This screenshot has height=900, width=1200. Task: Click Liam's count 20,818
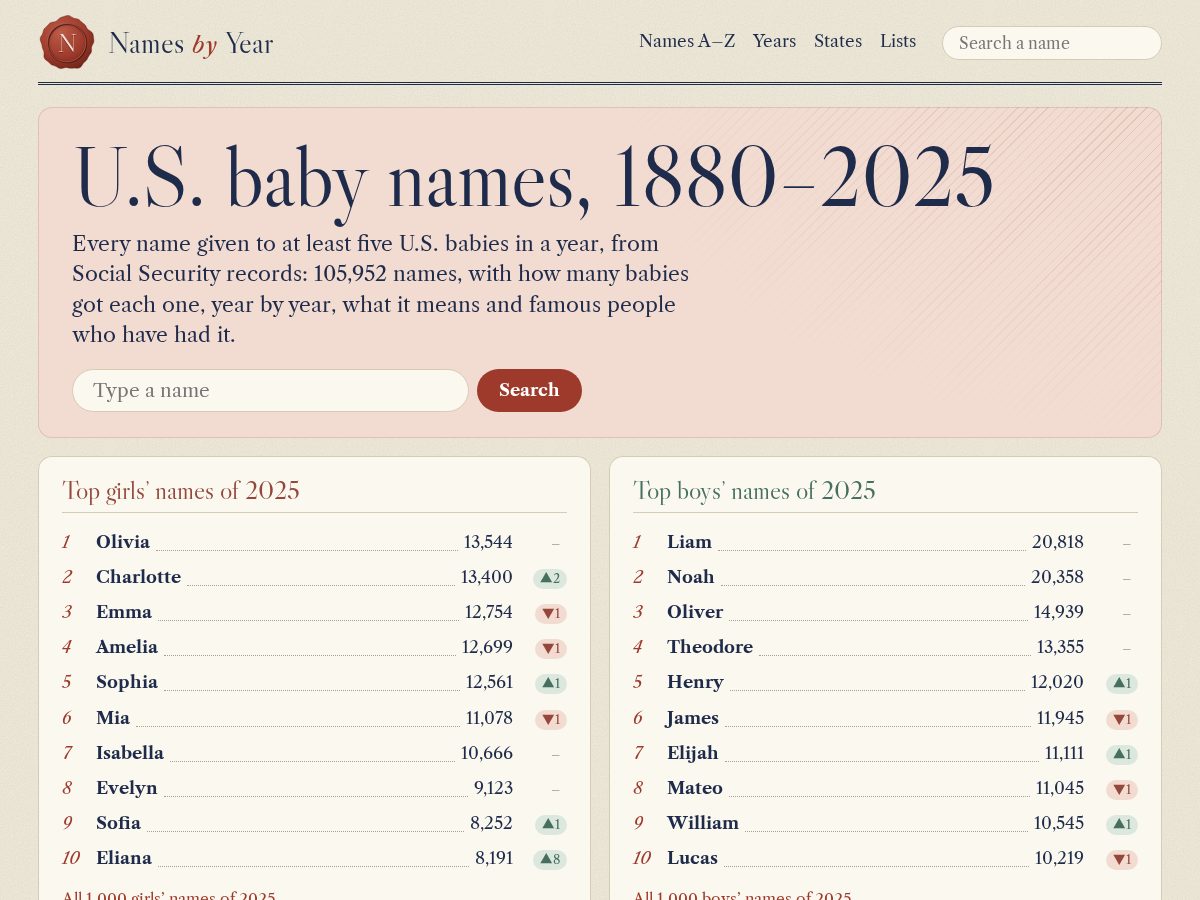1058,542
